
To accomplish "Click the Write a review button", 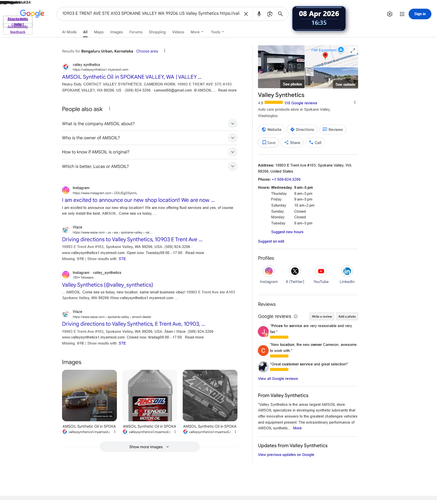I will pyautogui.click(x=322, y=316).
